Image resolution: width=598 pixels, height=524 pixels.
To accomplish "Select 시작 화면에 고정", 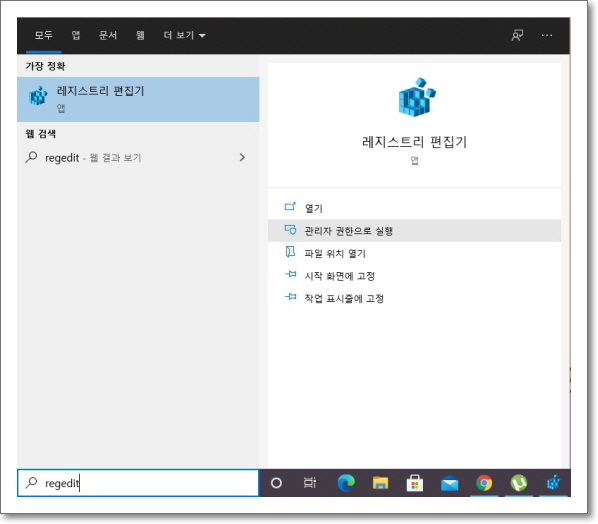I will click(x=414, y=275).
